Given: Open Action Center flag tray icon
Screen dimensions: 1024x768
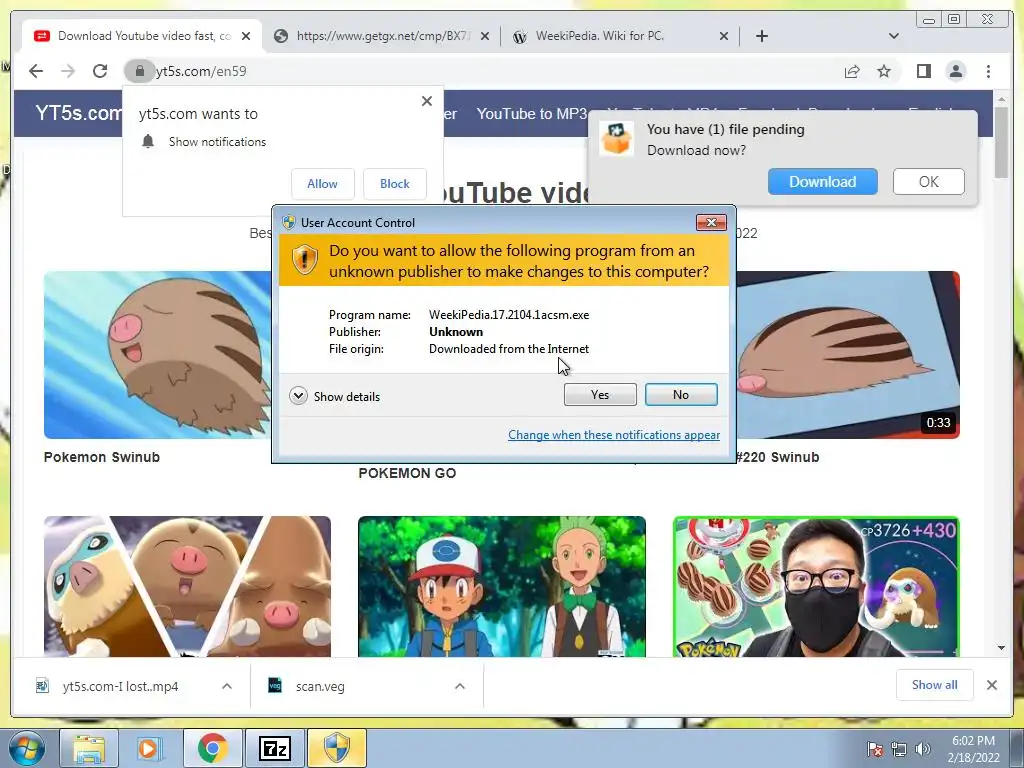Looking at the screenshot, I should point(874,749).
